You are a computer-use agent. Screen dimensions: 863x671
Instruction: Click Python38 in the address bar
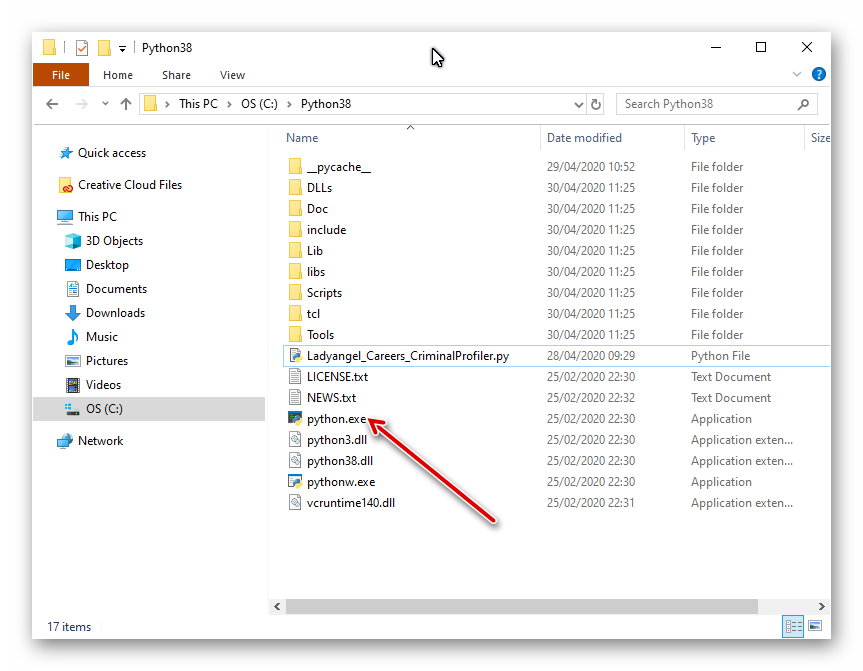click(x=326, y=104)
